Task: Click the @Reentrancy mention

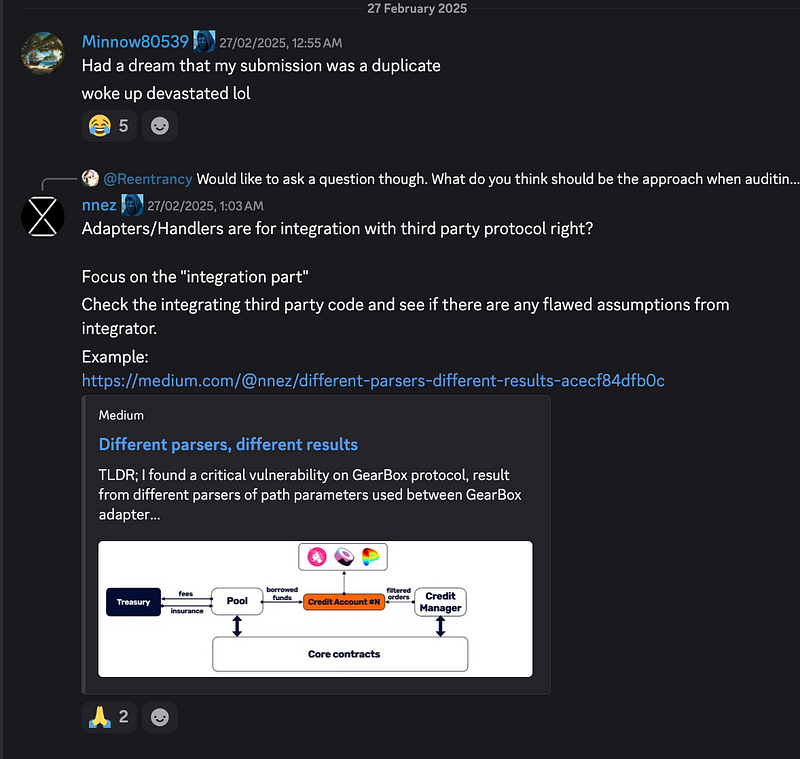Action: click(147, 179)
